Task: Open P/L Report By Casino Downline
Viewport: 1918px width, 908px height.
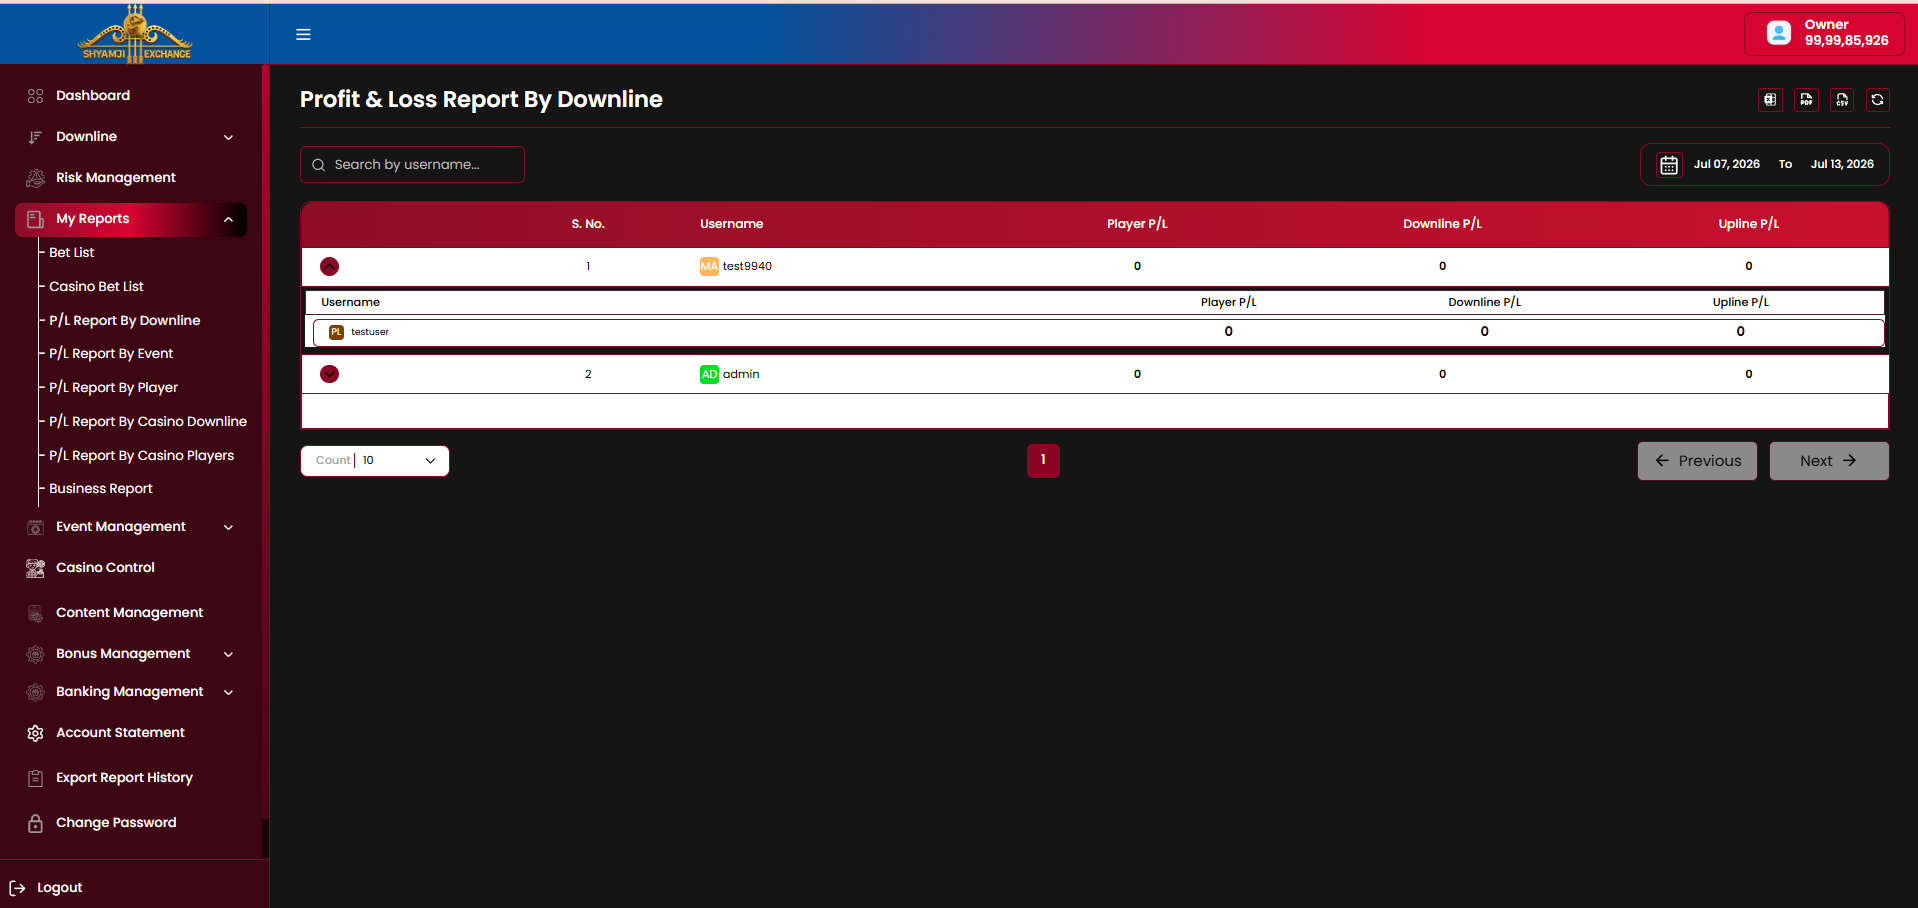Action: point(148,422)
